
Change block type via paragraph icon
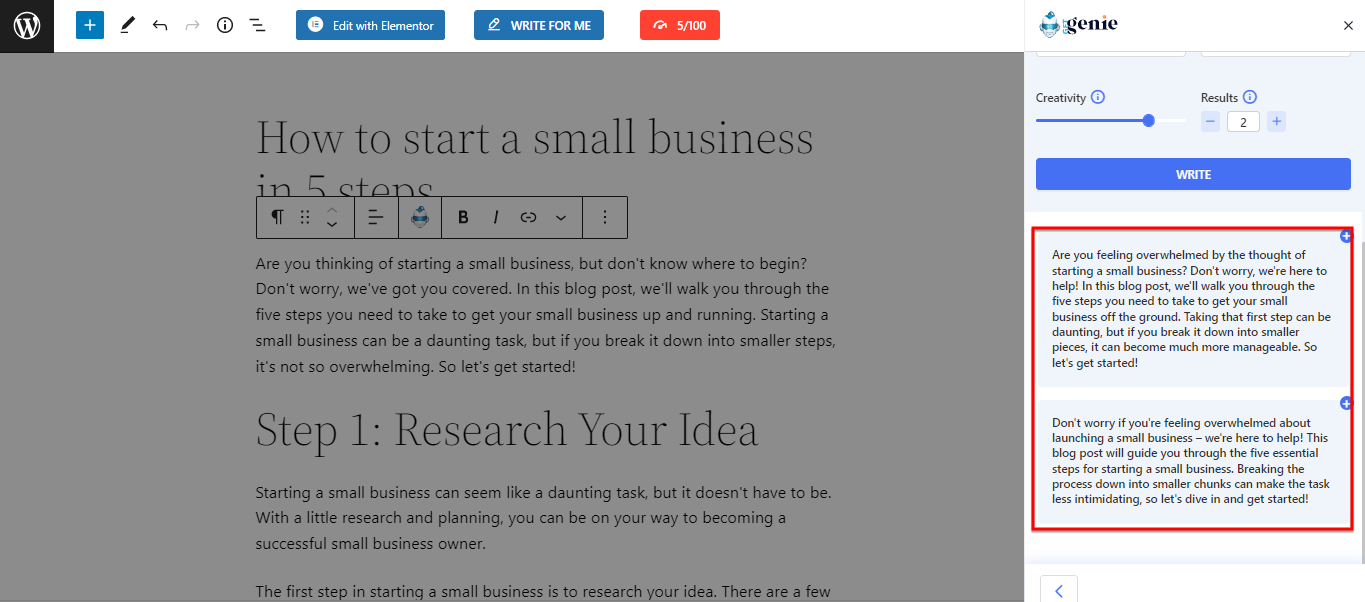tap(277, 217)
